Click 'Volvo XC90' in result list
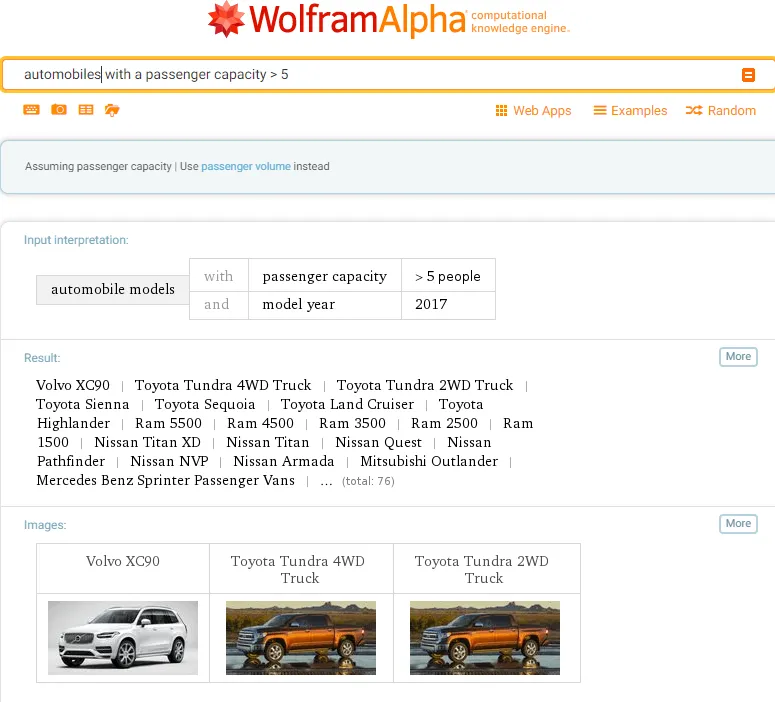This screenshot has width=775, height=702. click(x=73, y=385)
